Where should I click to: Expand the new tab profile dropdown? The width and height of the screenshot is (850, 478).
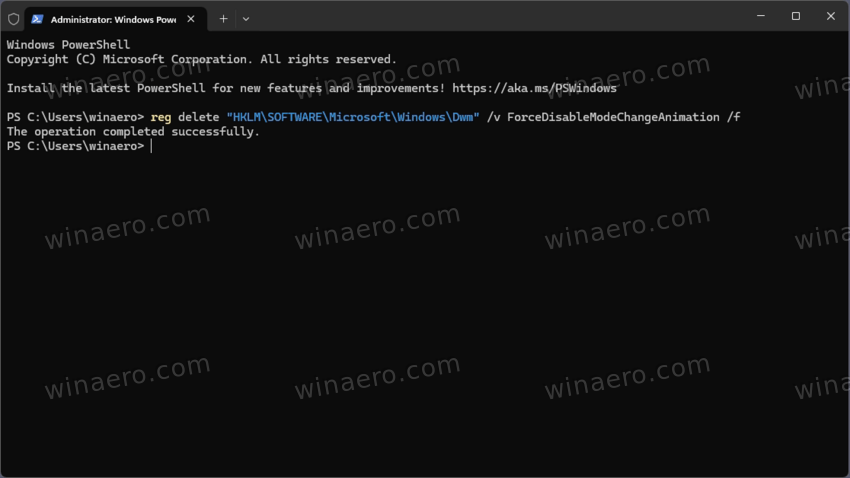click(246, 19)
